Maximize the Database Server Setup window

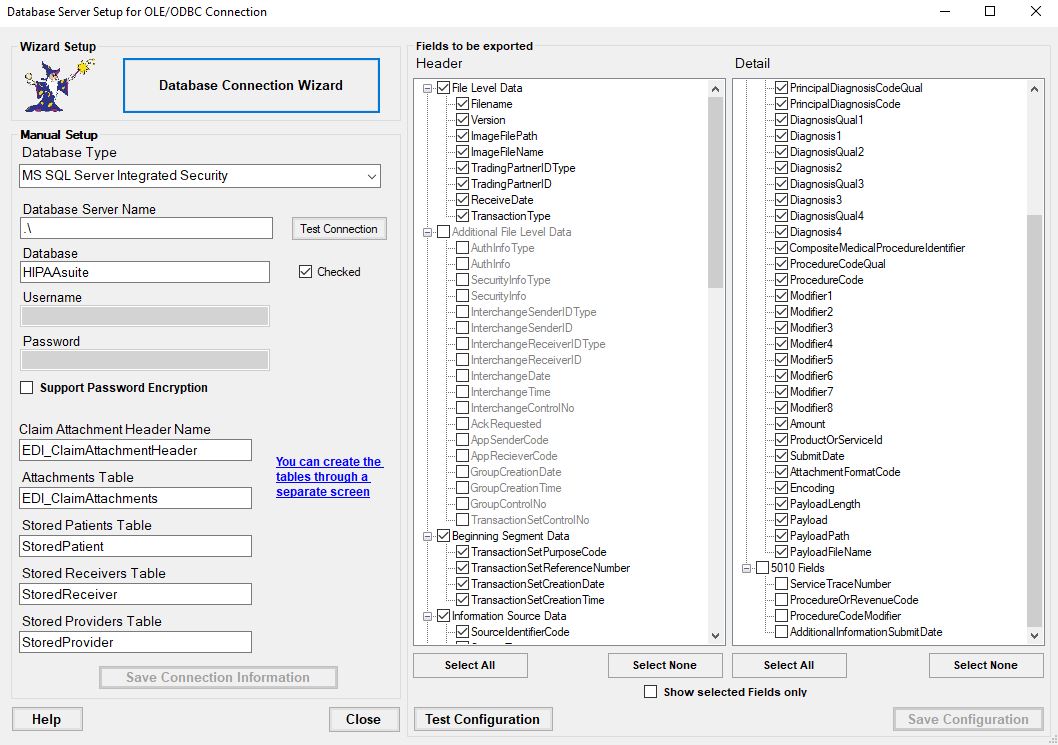pyautogui.click(x=990, y=11)
